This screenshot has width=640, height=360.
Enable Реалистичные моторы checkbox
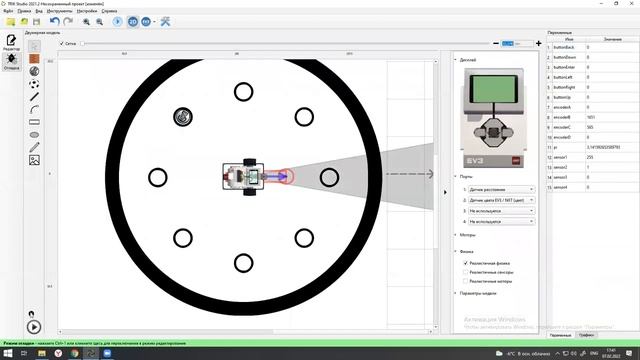[x=465, y=281]
